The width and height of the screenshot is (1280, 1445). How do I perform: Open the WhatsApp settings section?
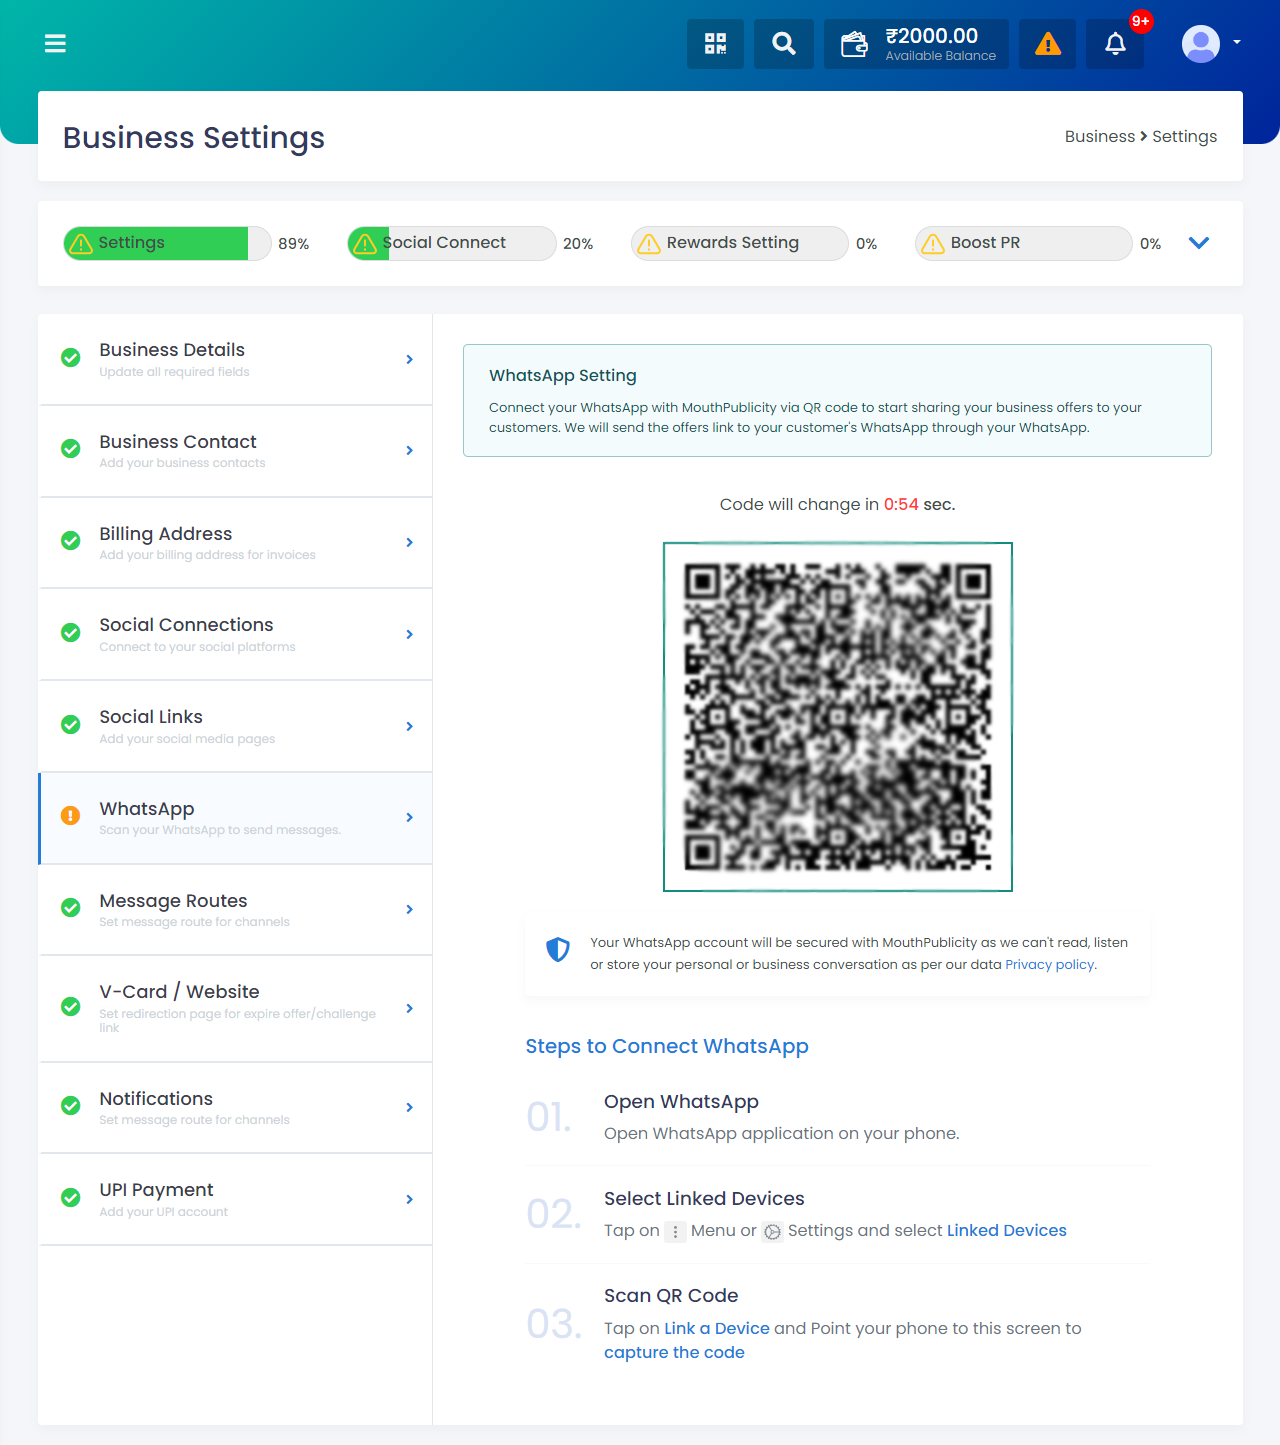[x=236, y=818]
